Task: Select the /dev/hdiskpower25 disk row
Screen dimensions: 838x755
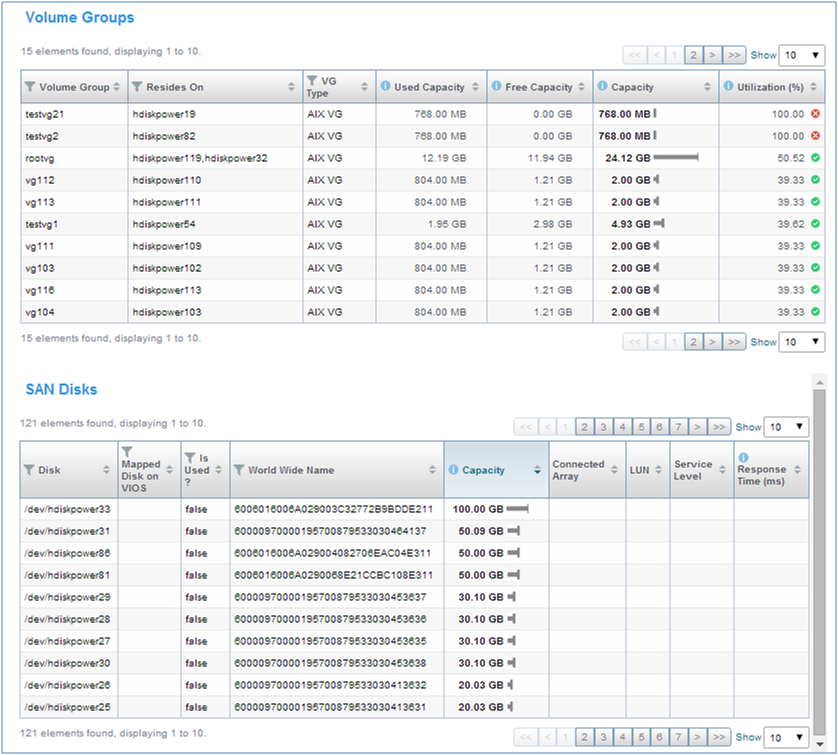Action: (414, 707)
